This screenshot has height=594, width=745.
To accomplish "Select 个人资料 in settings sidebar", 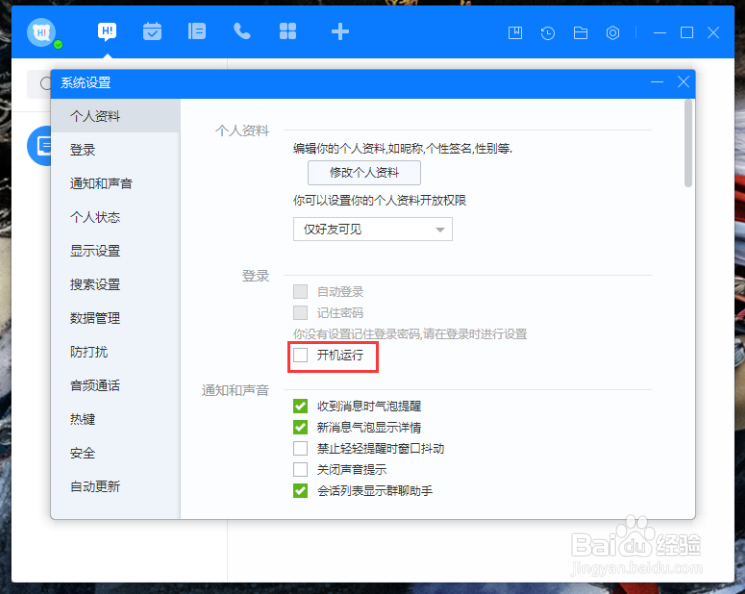I will (x=115, y=116).
